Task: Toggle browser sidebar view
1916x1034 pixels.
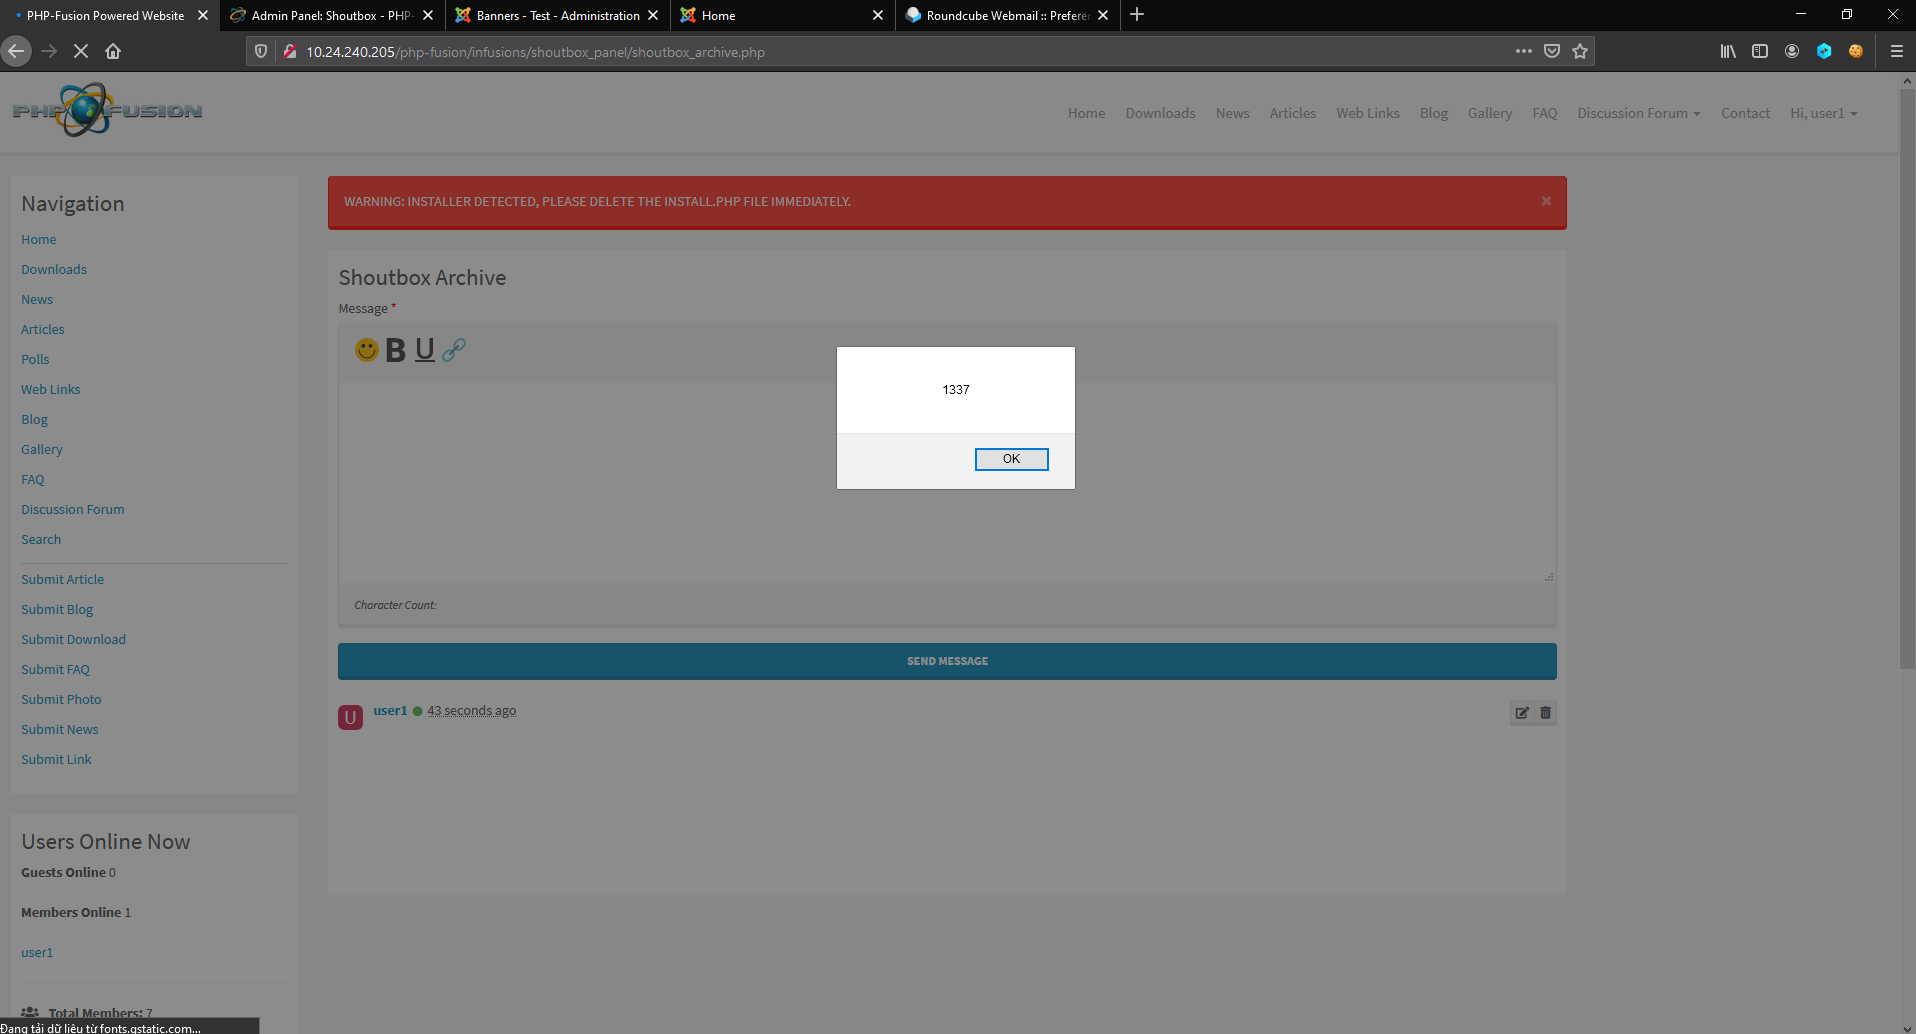Action: pos(1760,51)
